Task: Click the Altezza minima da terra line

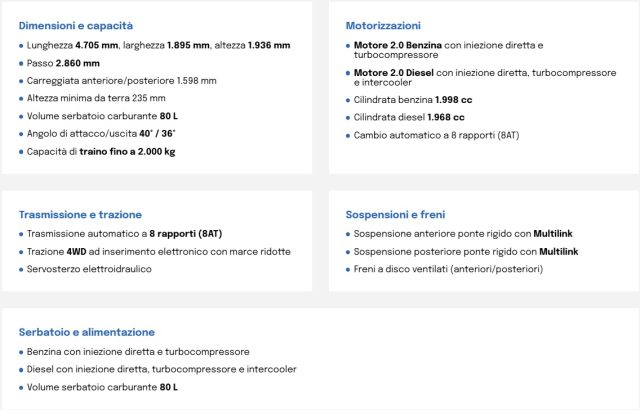Action: [98, 98]
